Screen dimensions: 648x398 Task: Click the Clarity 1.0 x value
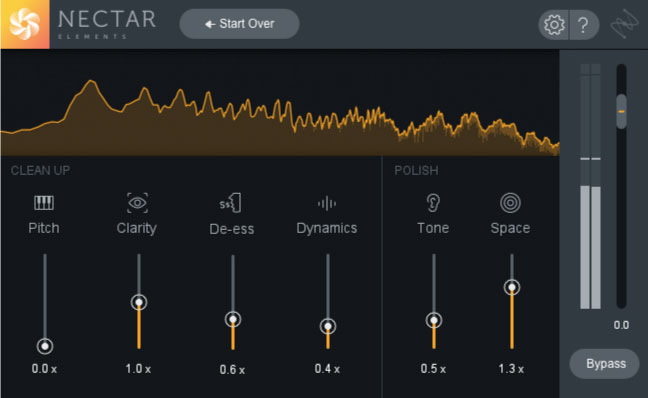(138, 369)
